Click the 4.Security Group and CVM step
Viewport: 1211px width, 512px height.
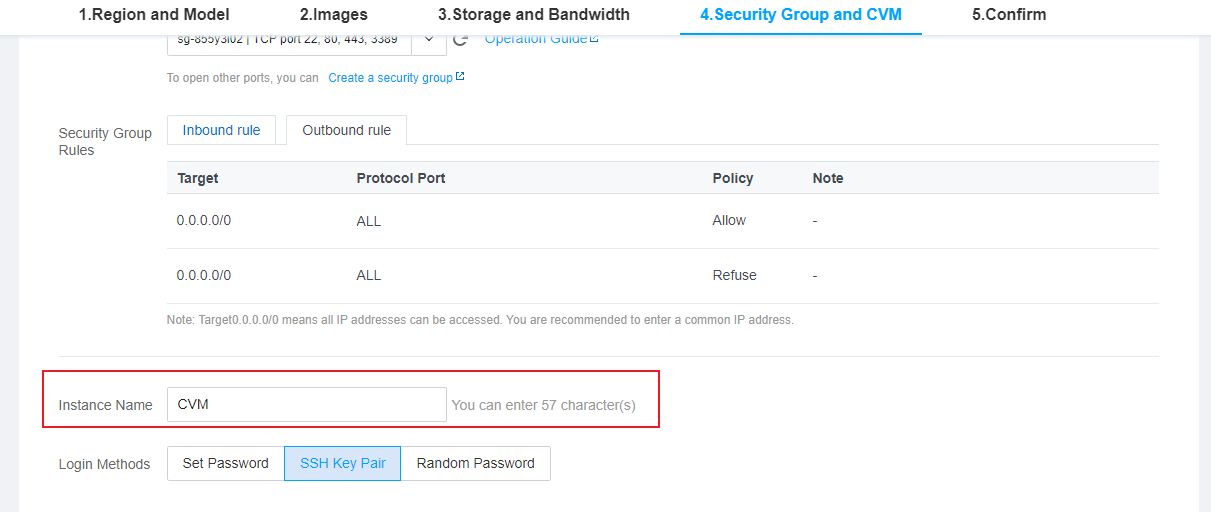click(x=801, y=15)
